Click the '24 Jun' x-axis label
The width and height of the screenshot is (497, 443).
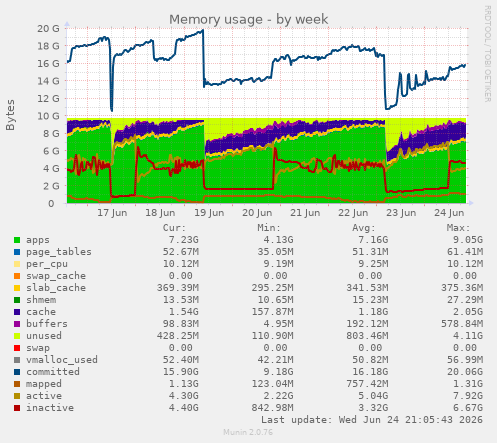tap(449, 213)
